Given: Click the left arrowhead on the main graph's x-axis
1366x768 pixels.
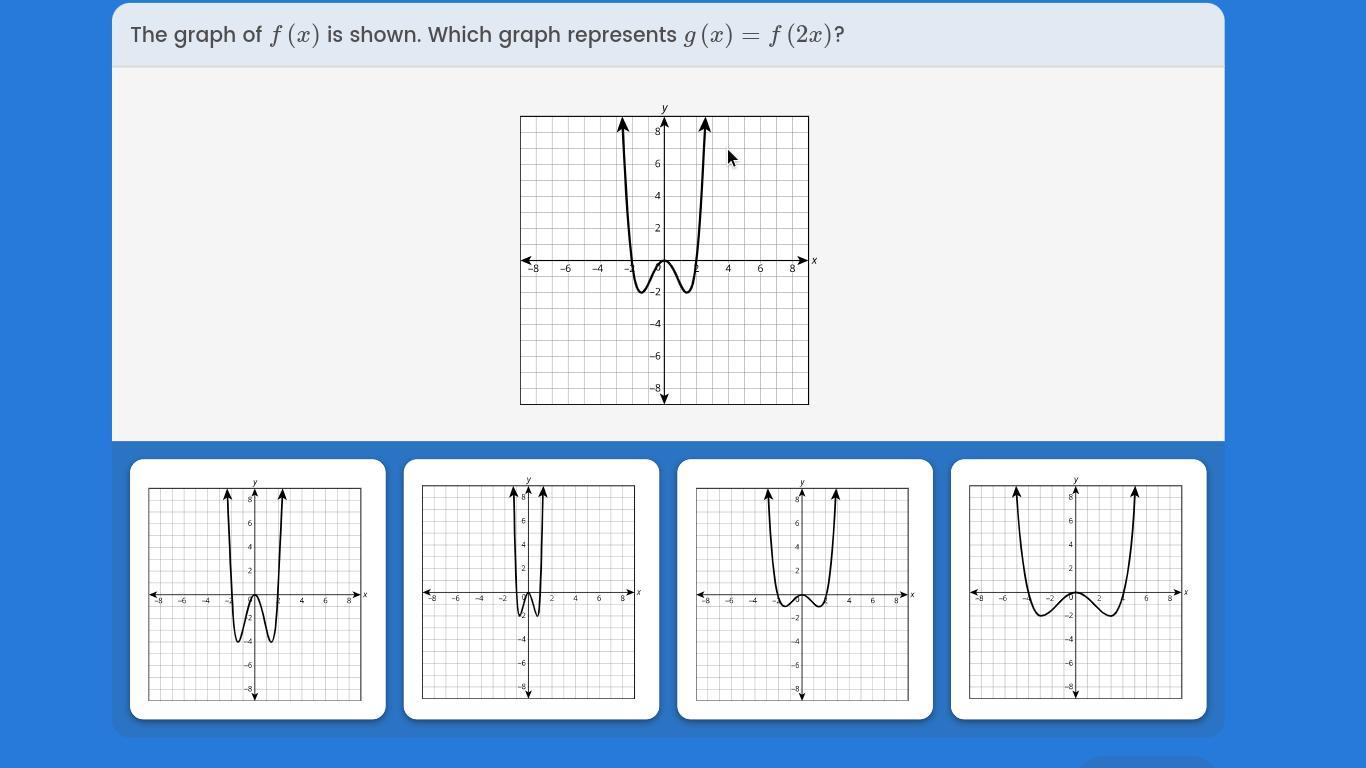Looking at the screenshot, I should coord(527,260).
